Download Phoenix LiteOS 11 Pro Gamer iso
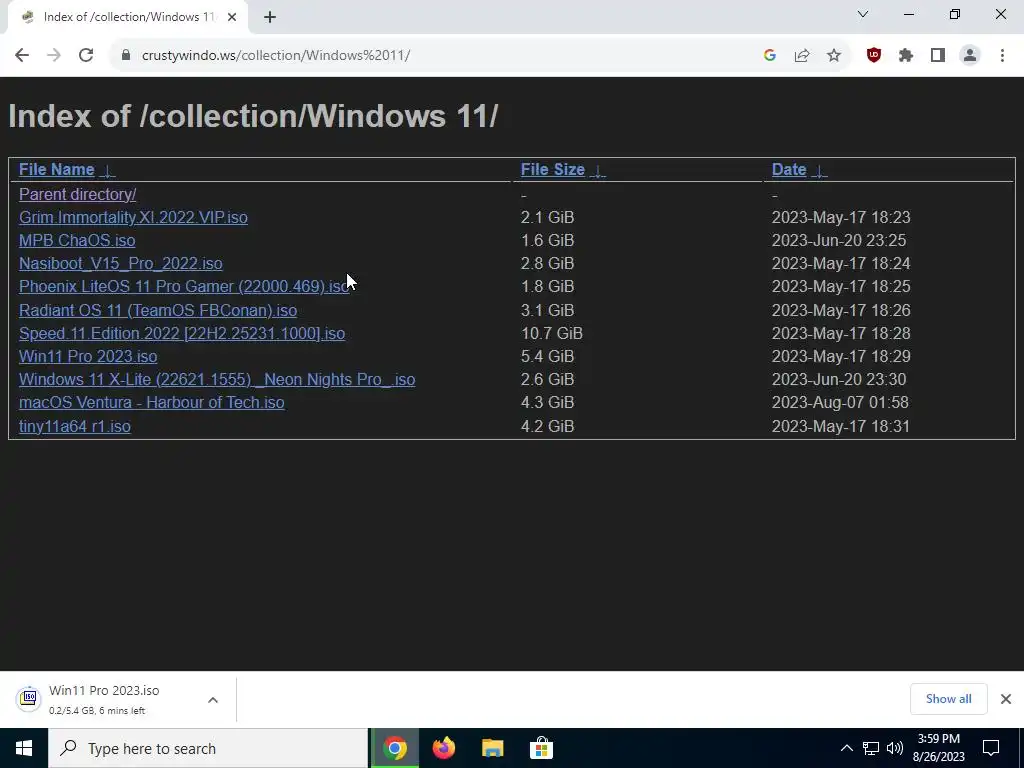The image size is (1024, 768). (184, 287)
